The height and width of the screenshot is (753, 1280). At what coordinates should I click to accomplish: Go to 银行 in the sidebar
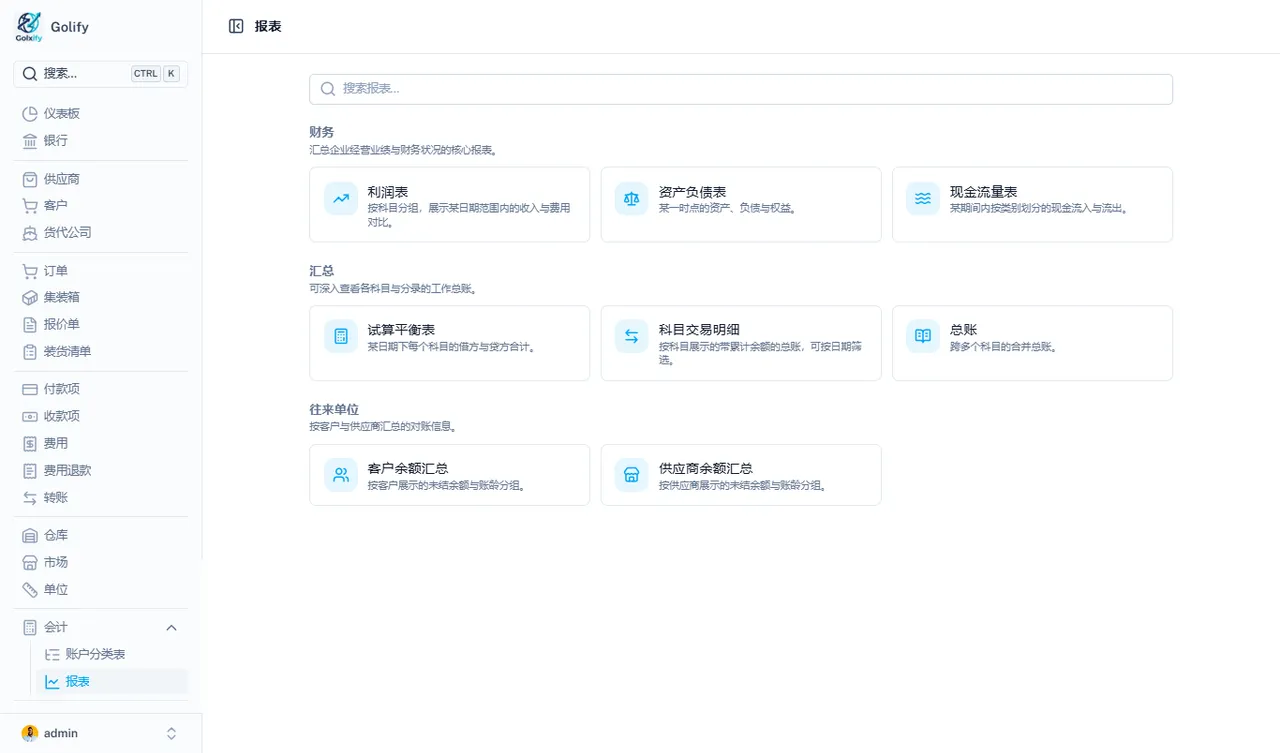(101, 141)
